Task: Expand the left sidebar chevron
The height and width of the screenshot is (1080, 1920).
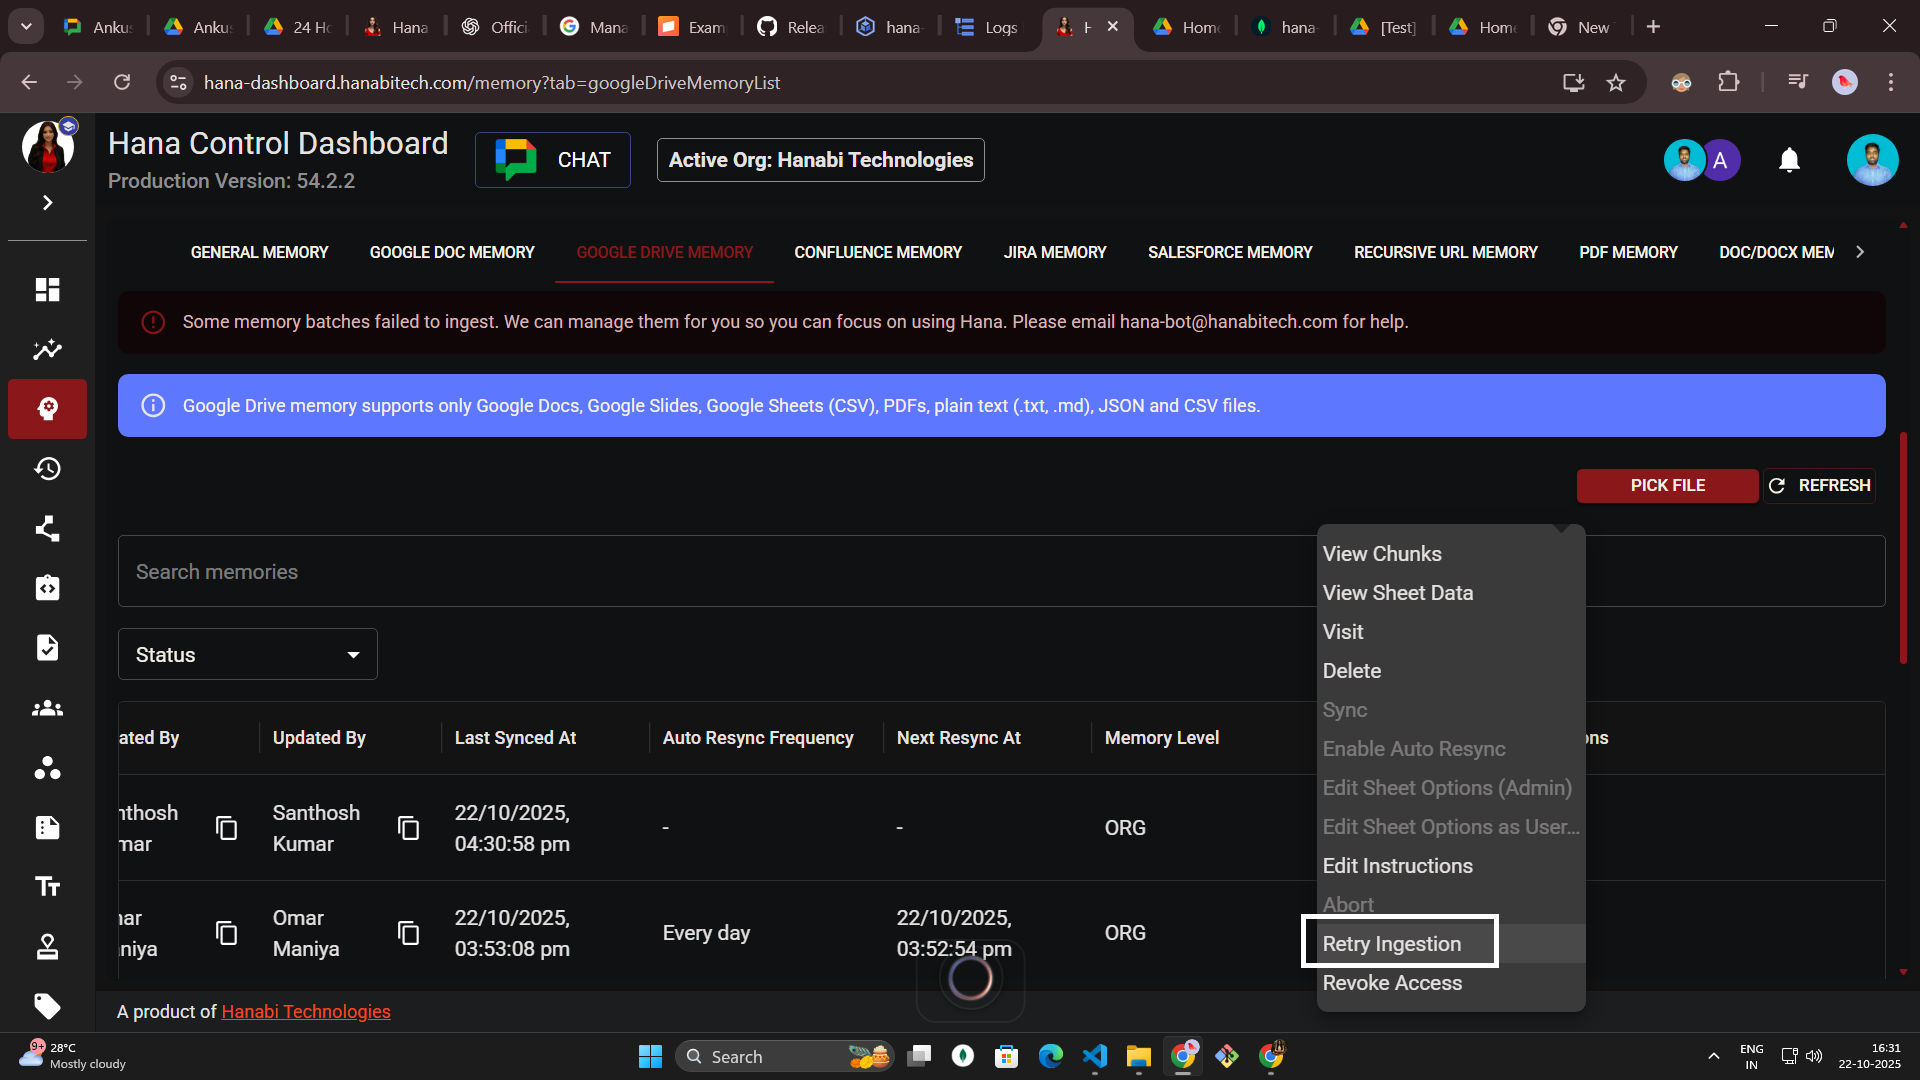Action: tap(47, 203)
